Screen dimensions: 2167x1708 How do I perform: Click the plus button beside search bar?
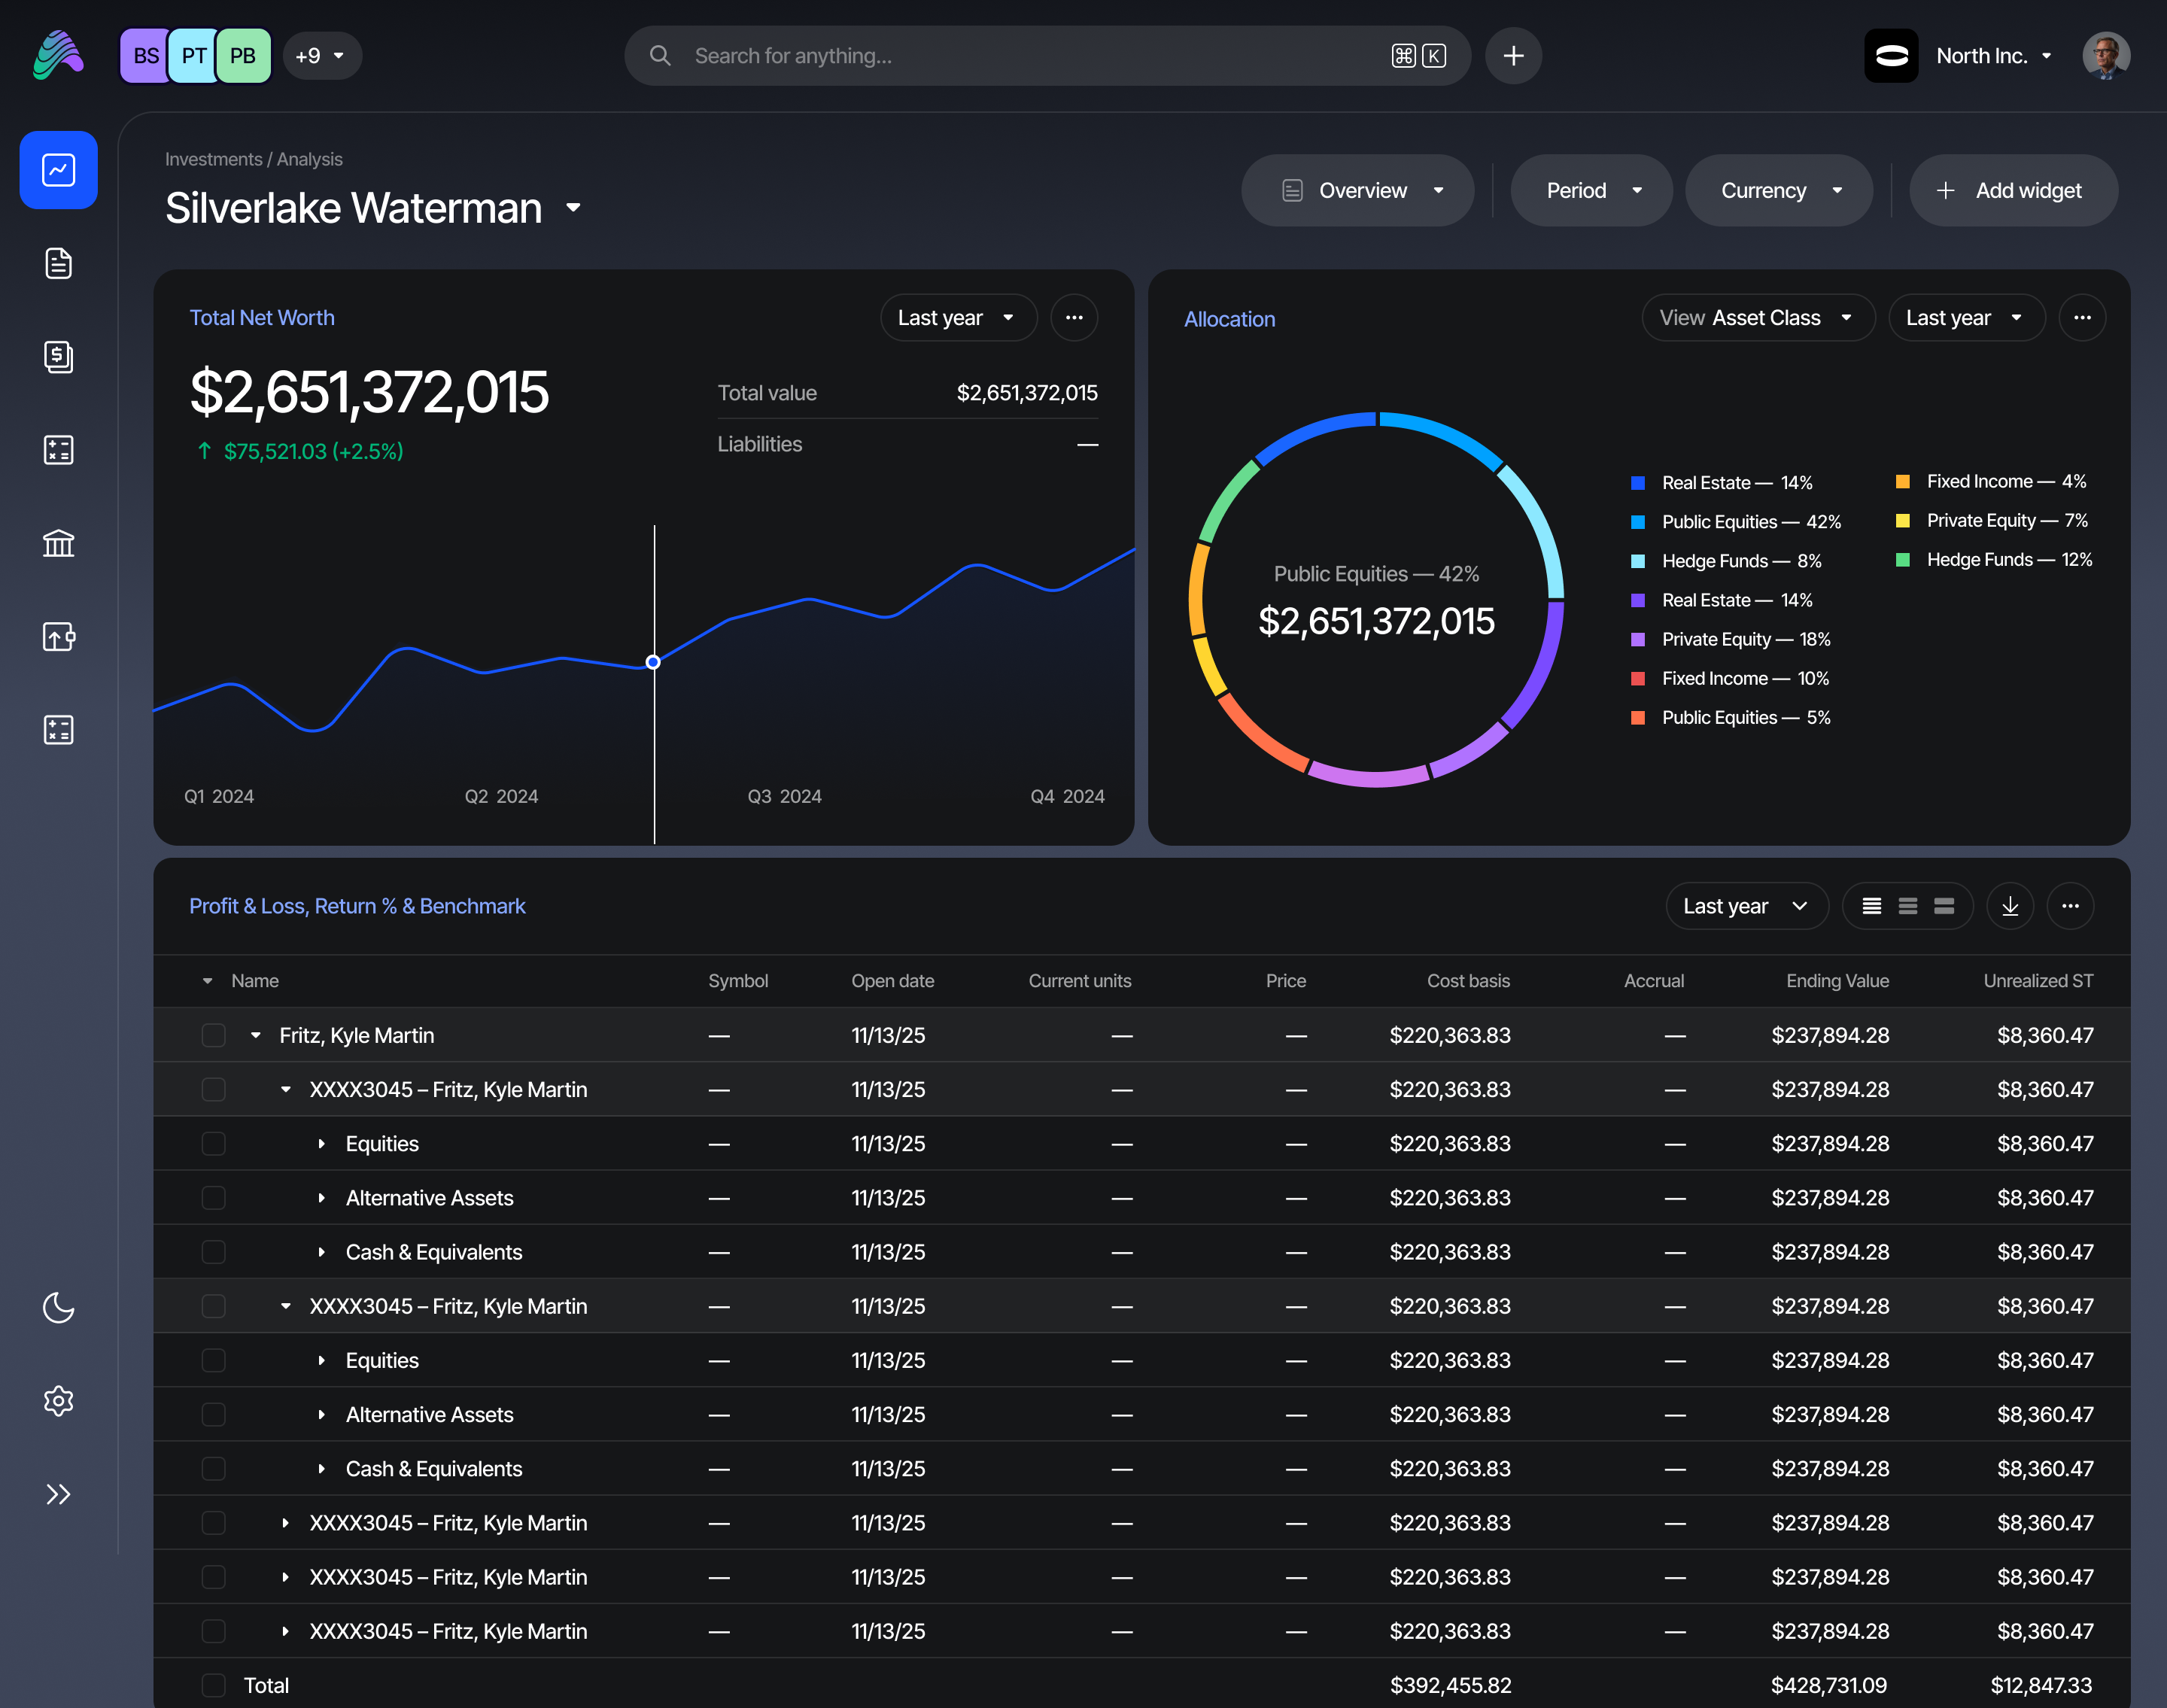[1513, 56]
